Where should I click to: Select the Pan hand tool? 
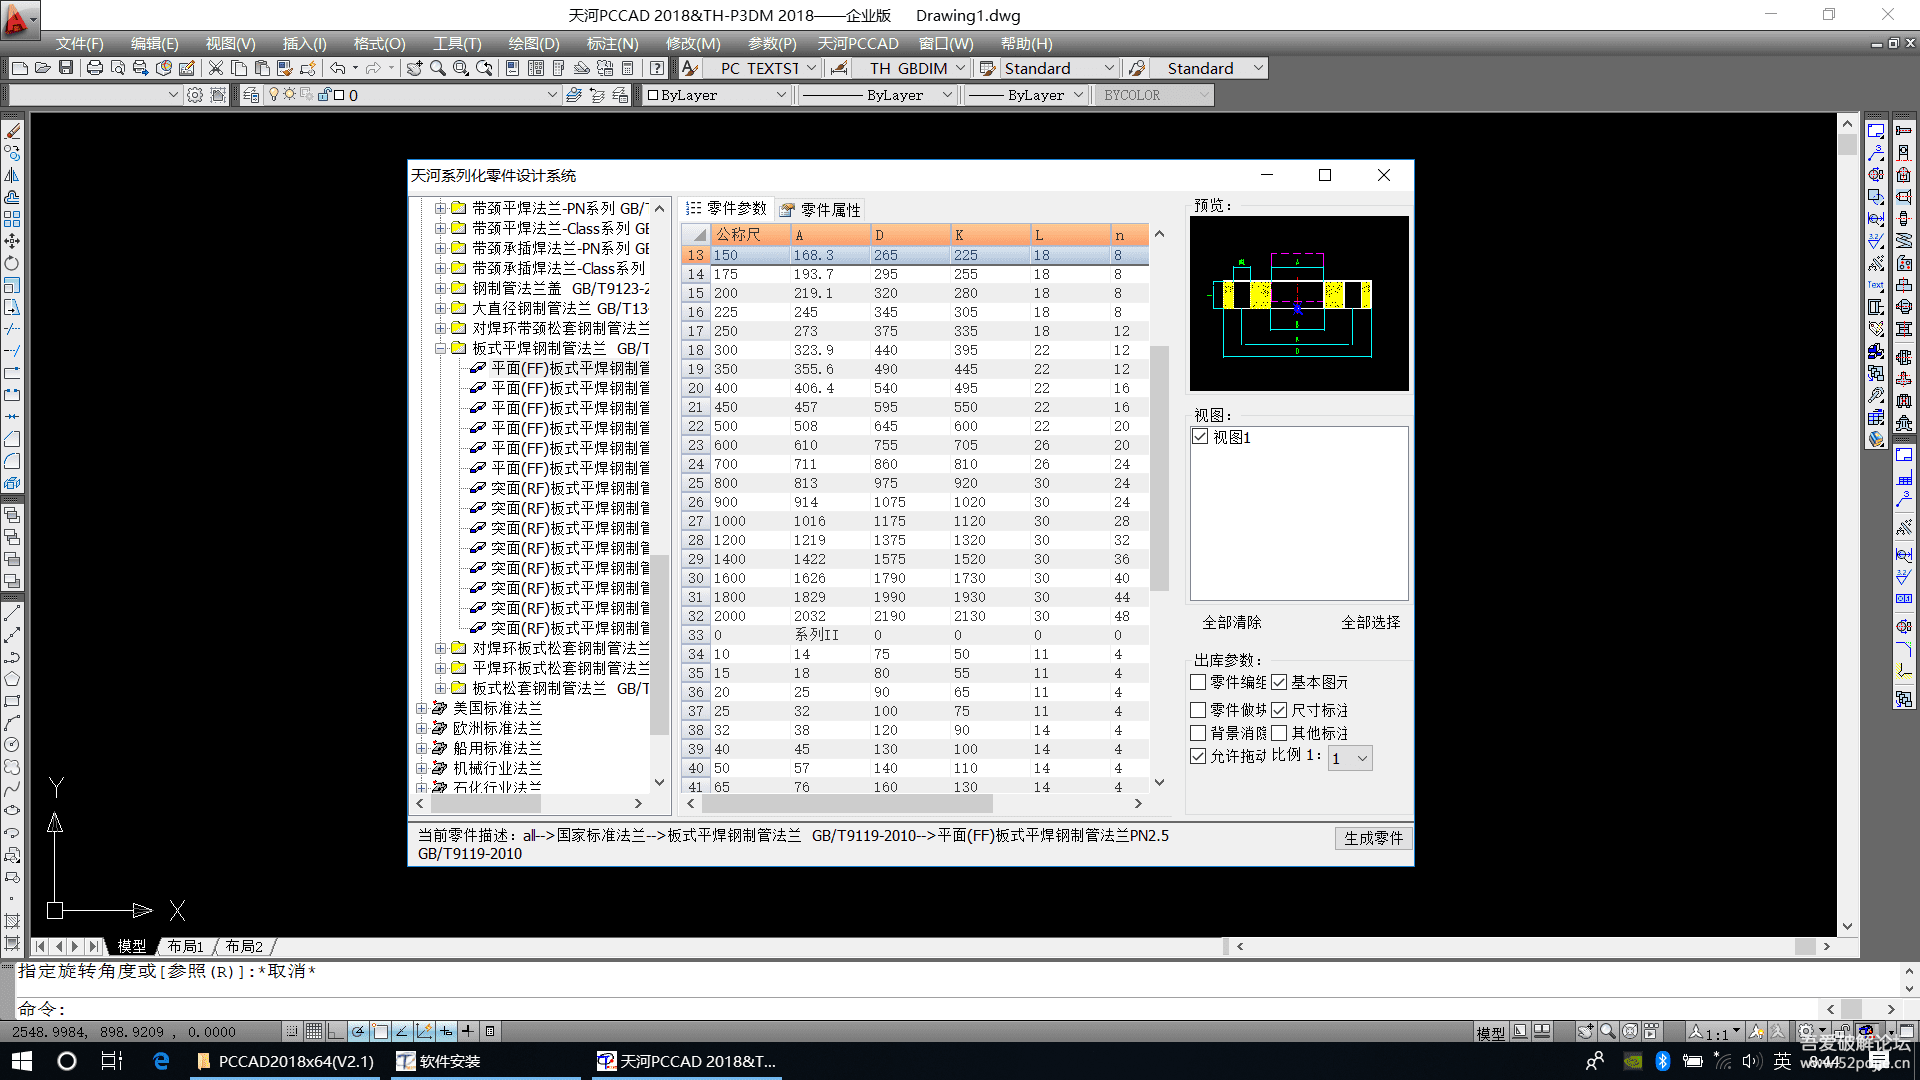[414, 68]
